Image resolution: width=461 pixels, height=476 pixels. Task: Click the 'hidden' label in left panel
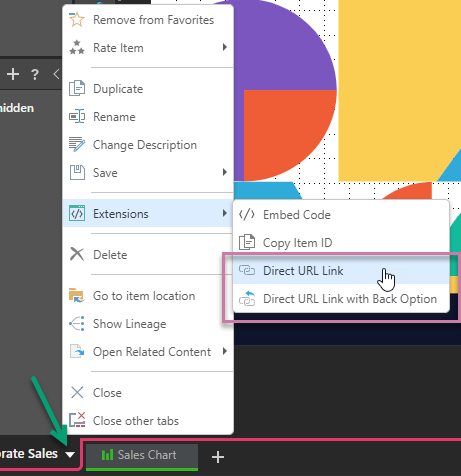[17, 108]
